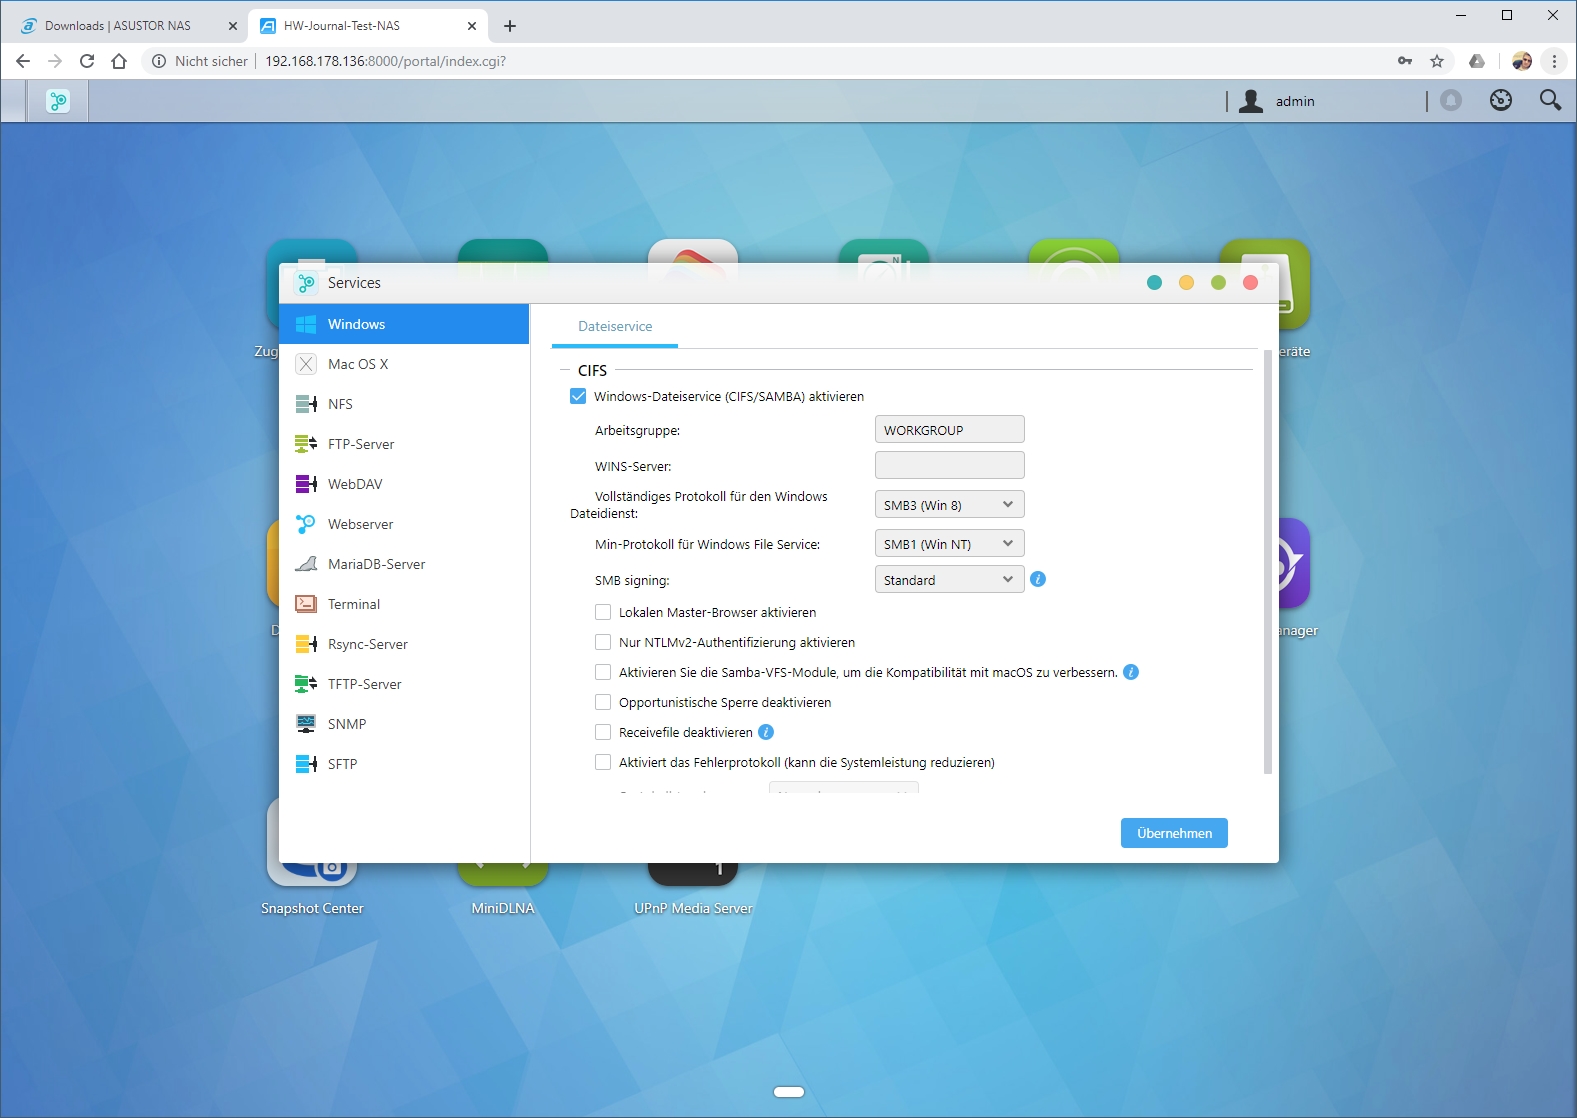This screenshot has width=1577, height=1118.
Task: Select the SFTP service icon
Action: [306, 764]
